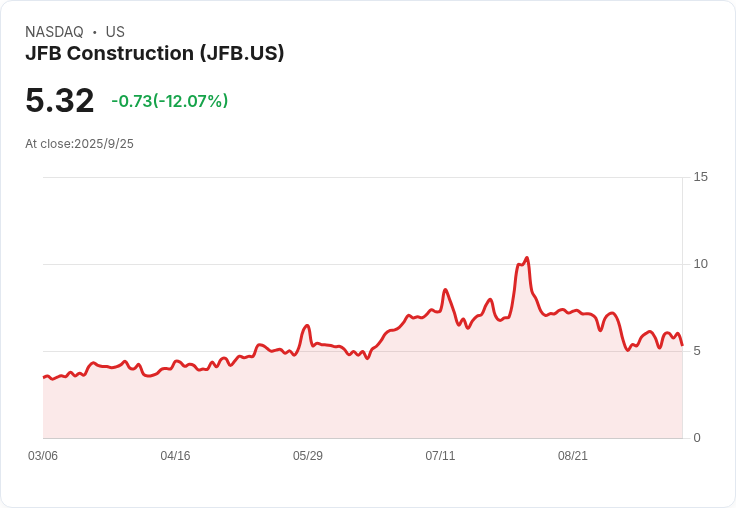Select the 05/29 date on the x-axis

point(308,456)
